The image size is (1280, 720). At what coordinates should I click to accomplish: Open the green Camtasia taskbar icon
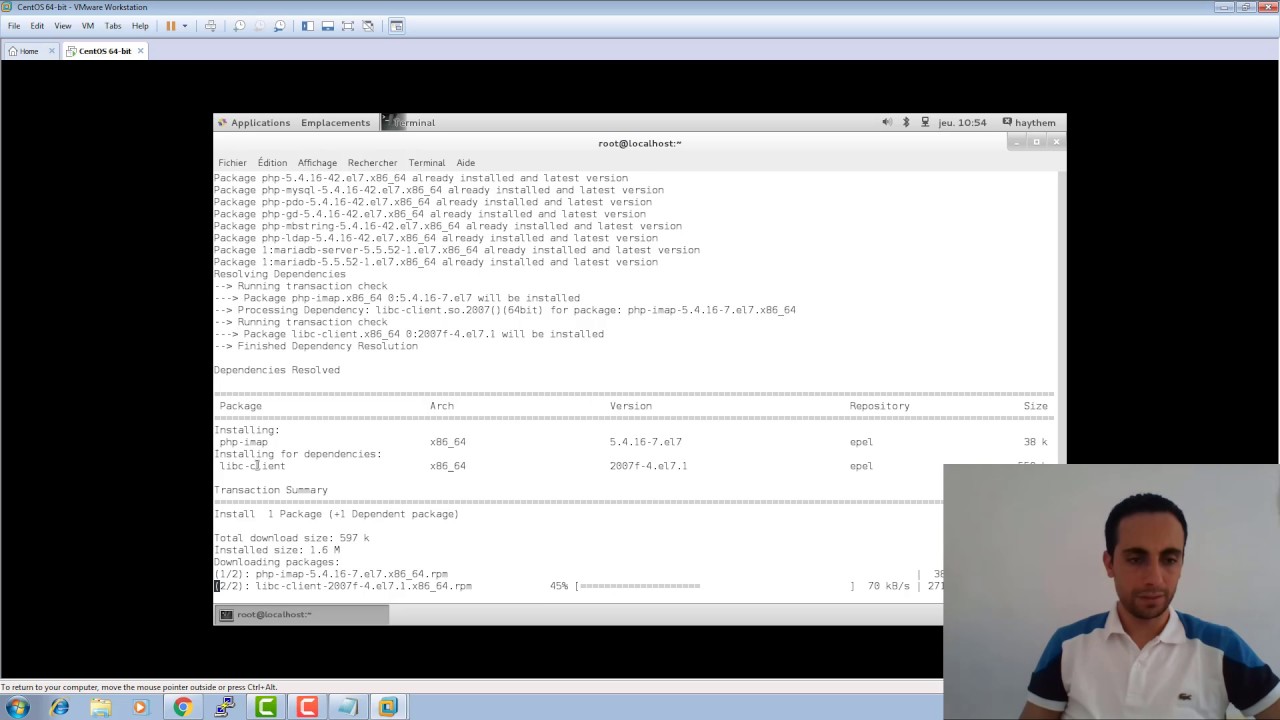tap(265, 707)
